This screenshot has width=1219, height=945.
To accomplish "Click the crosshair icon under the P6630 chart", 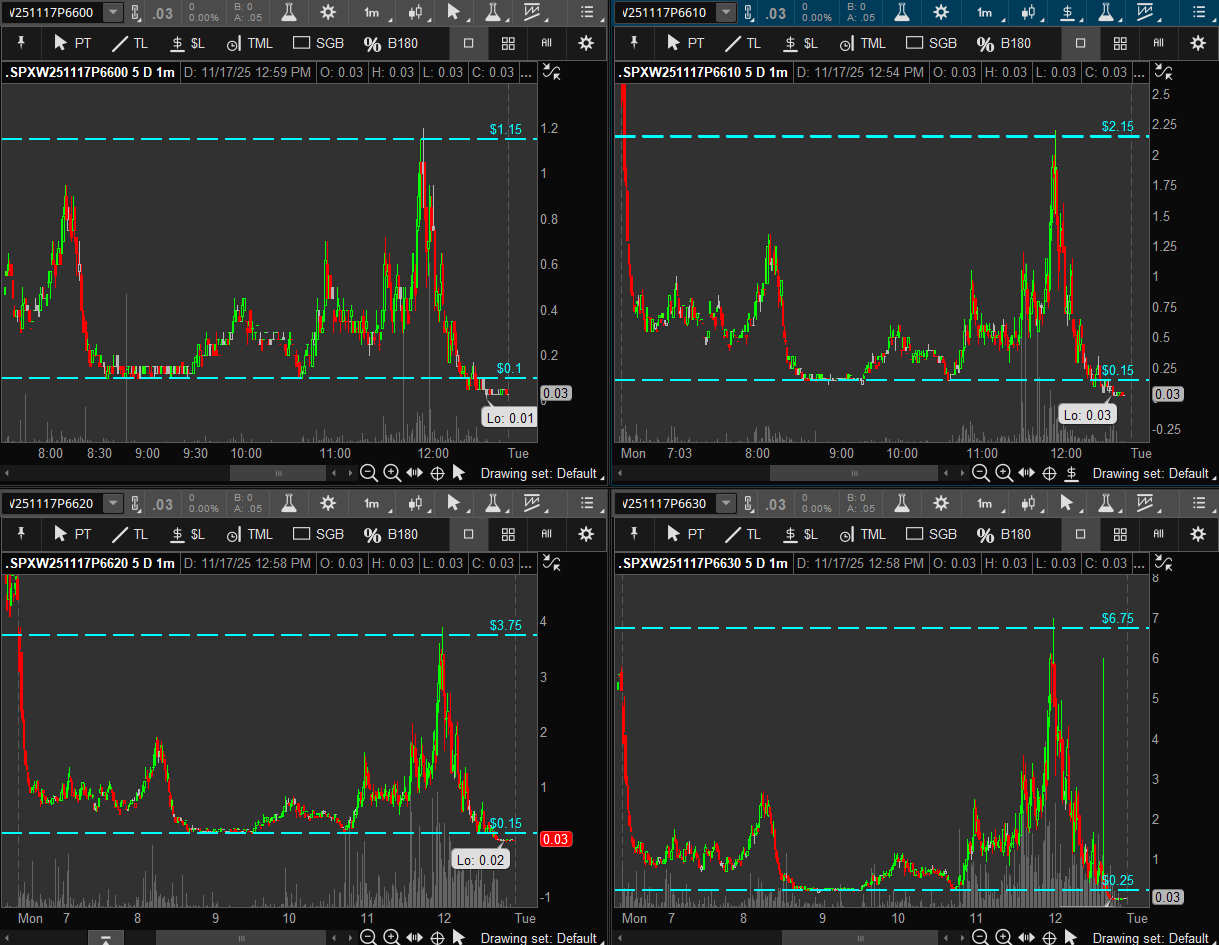I will (x=1047, y=938).
